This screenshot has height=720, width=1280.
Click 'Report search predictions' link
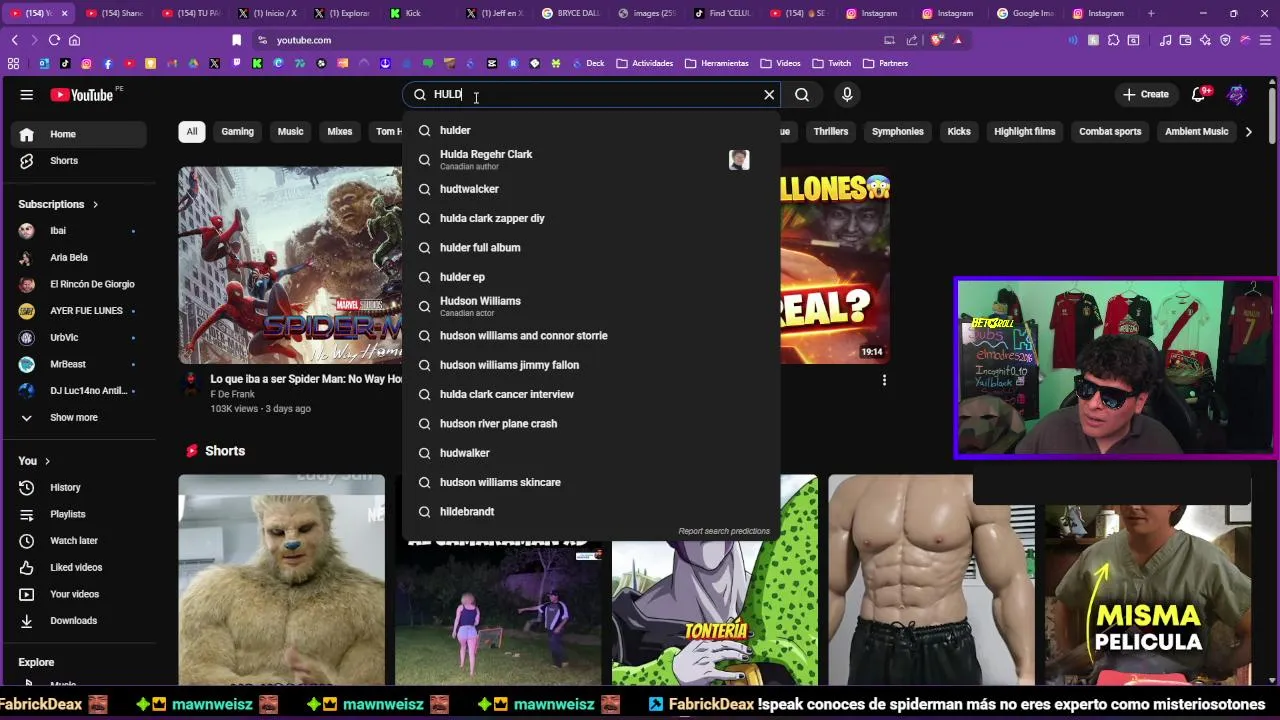click(x=724, y=531)
